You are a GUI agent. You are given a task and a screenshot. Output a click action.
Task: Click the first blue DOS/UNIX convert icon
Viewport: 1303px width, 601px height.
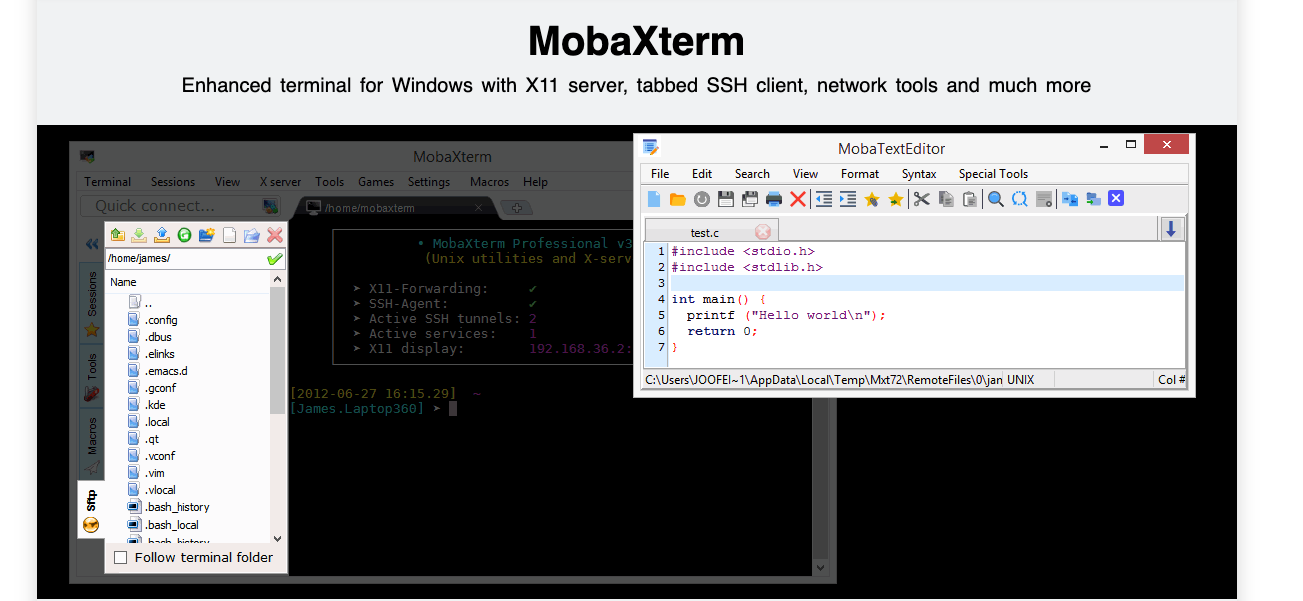(1070, 199)
